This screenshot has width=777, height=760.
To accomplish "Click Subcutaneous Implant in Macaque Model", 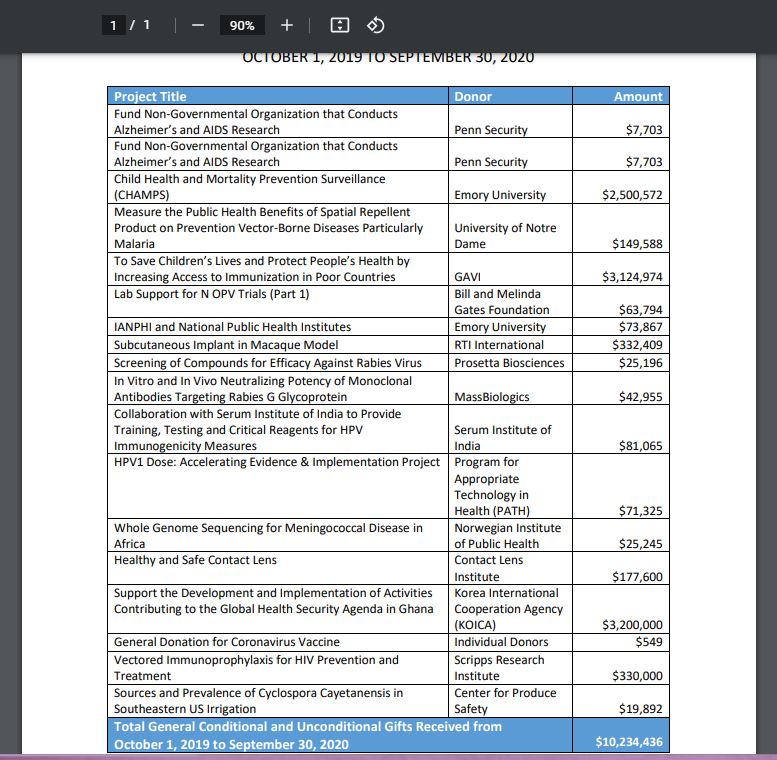I will point(225,345).
